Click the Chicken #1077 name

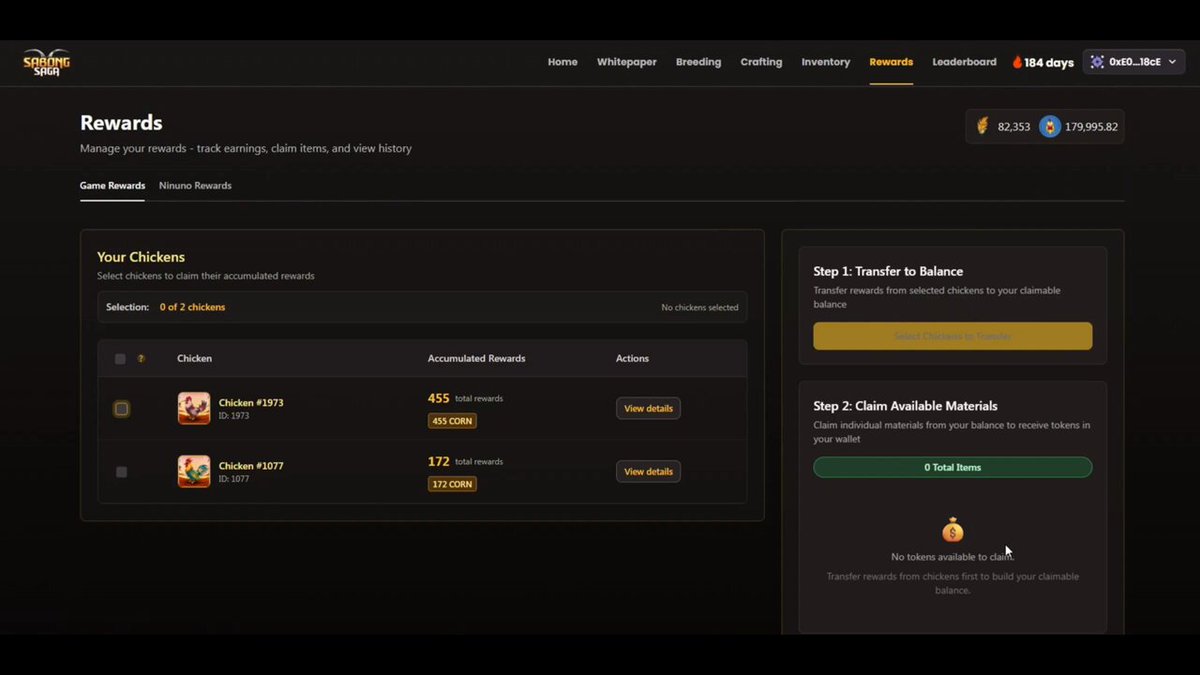pyautogui.click(x=251, y=466)
